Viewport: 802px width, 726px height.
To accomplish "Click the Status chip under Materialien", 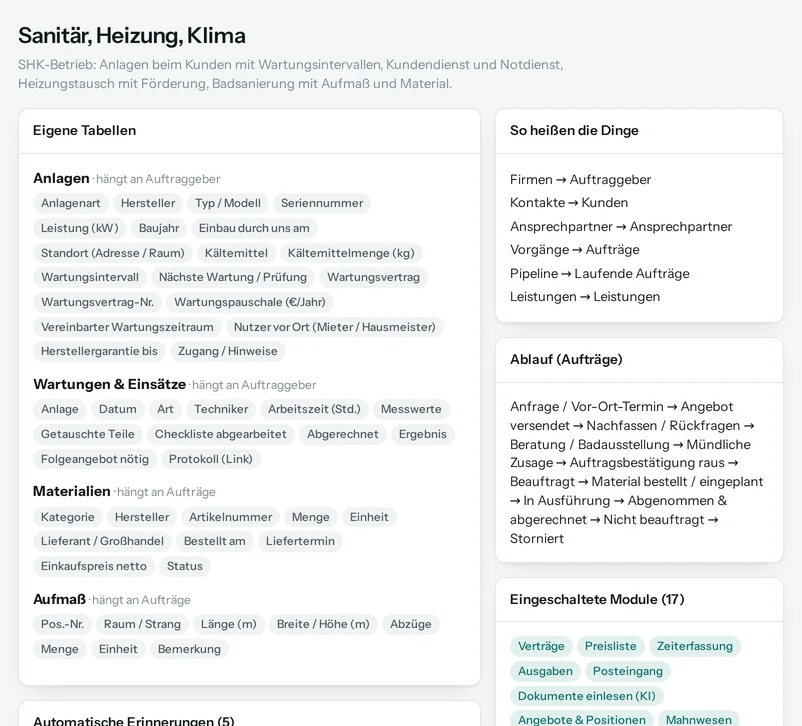I will pyautogui.click(x=185, y=566).
